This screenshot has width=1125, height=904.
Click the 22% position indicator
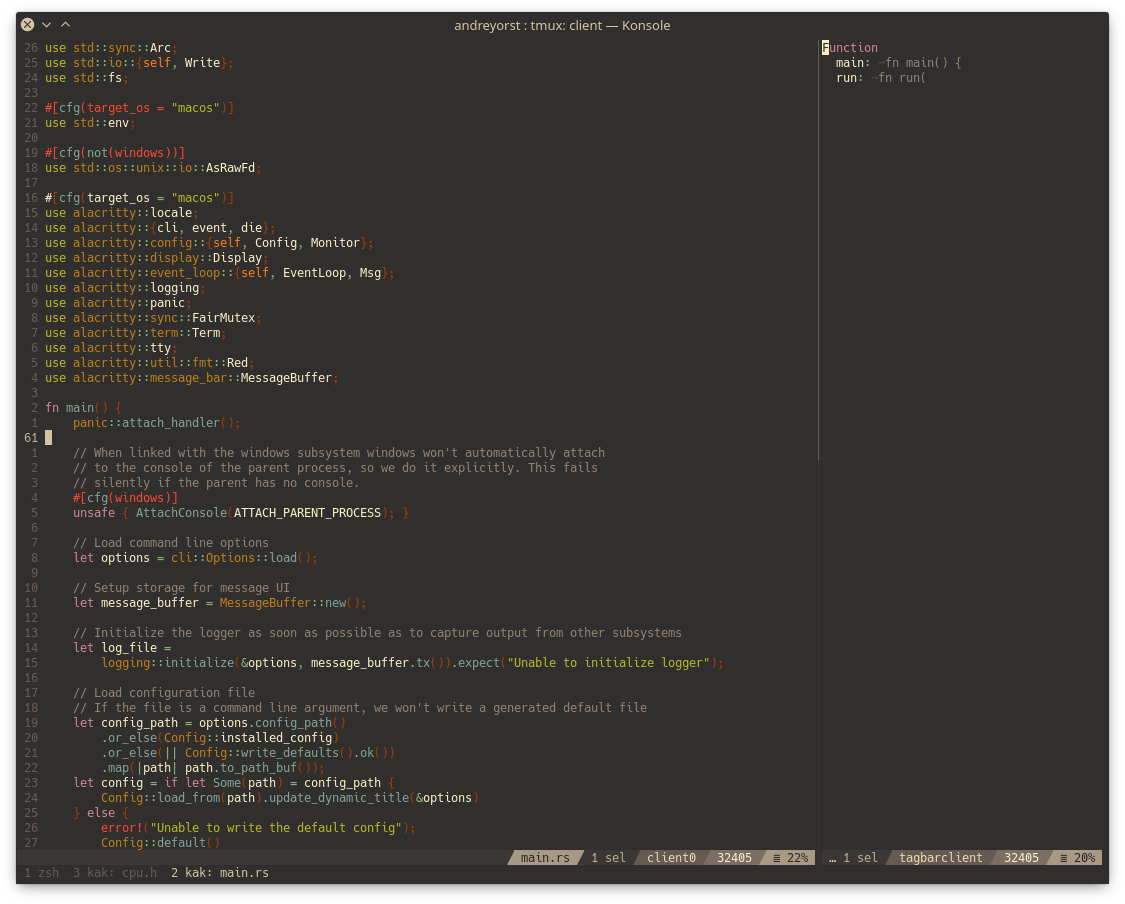coord(791,857)
